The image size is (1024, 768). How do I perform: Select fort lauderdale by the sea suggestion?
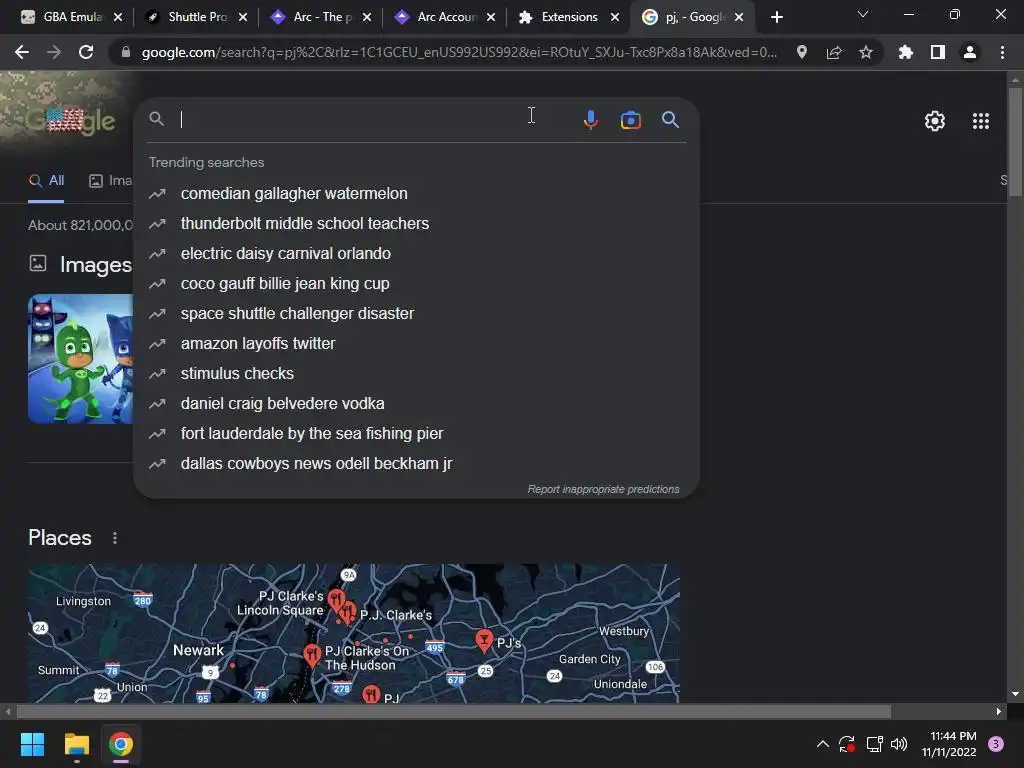[416, 434]
